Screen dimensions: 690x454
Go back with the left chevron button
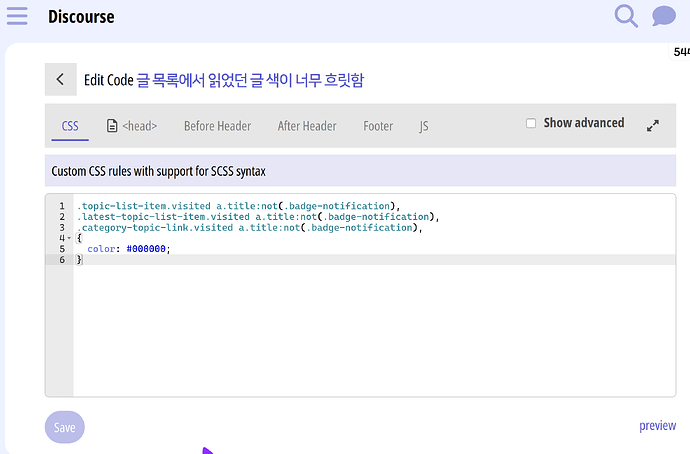(x=61, y=79)
